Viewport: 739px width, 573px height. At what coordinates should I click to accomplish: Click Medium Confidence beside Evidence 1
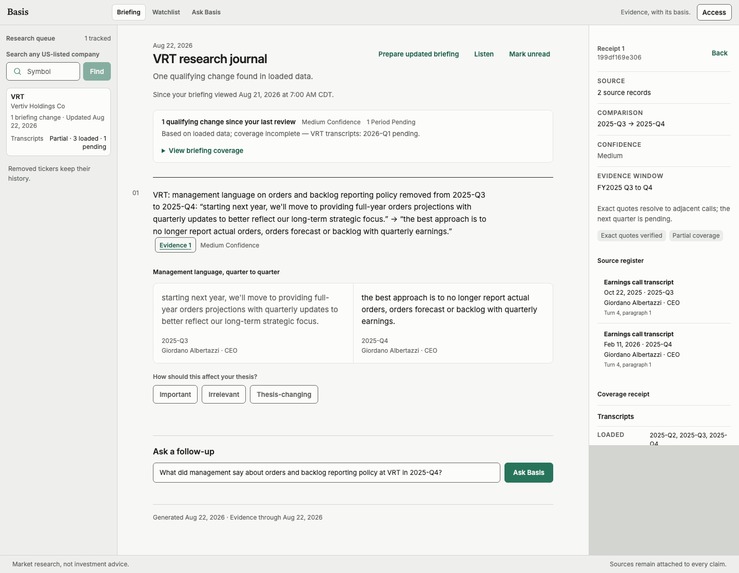[x=230, y=246]
